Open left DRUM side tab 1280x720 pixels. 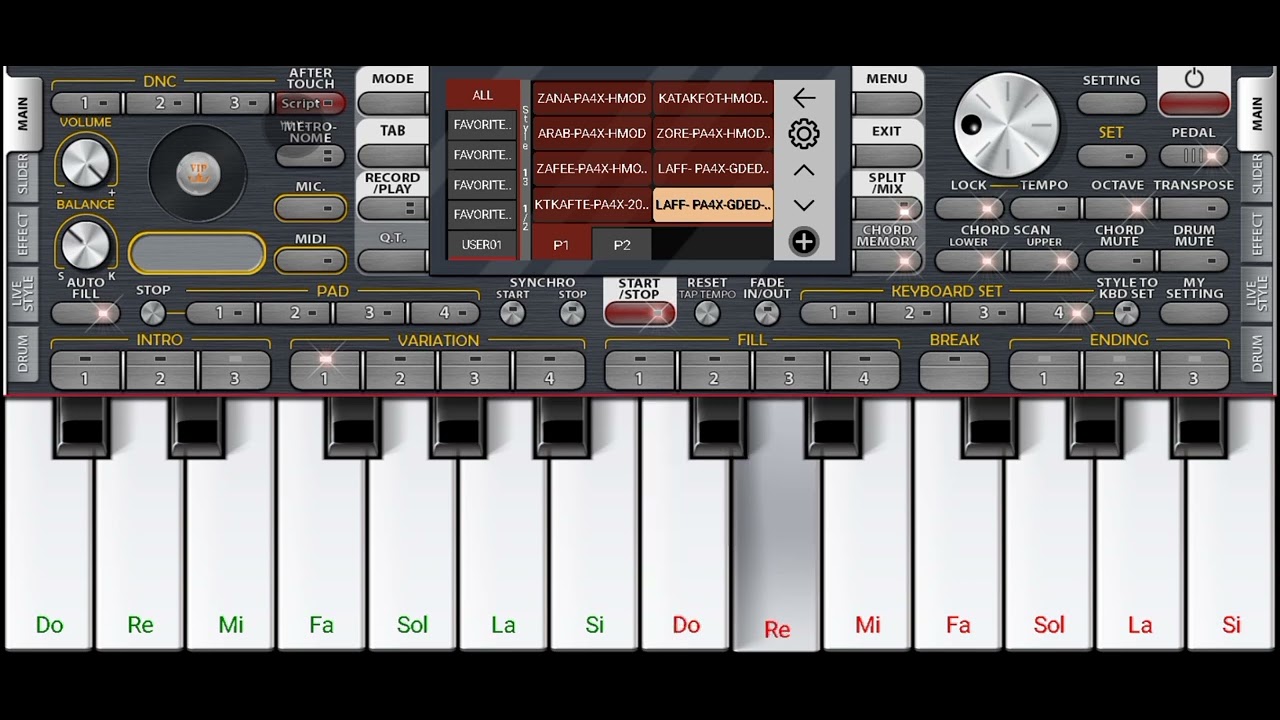click(23, 354)
